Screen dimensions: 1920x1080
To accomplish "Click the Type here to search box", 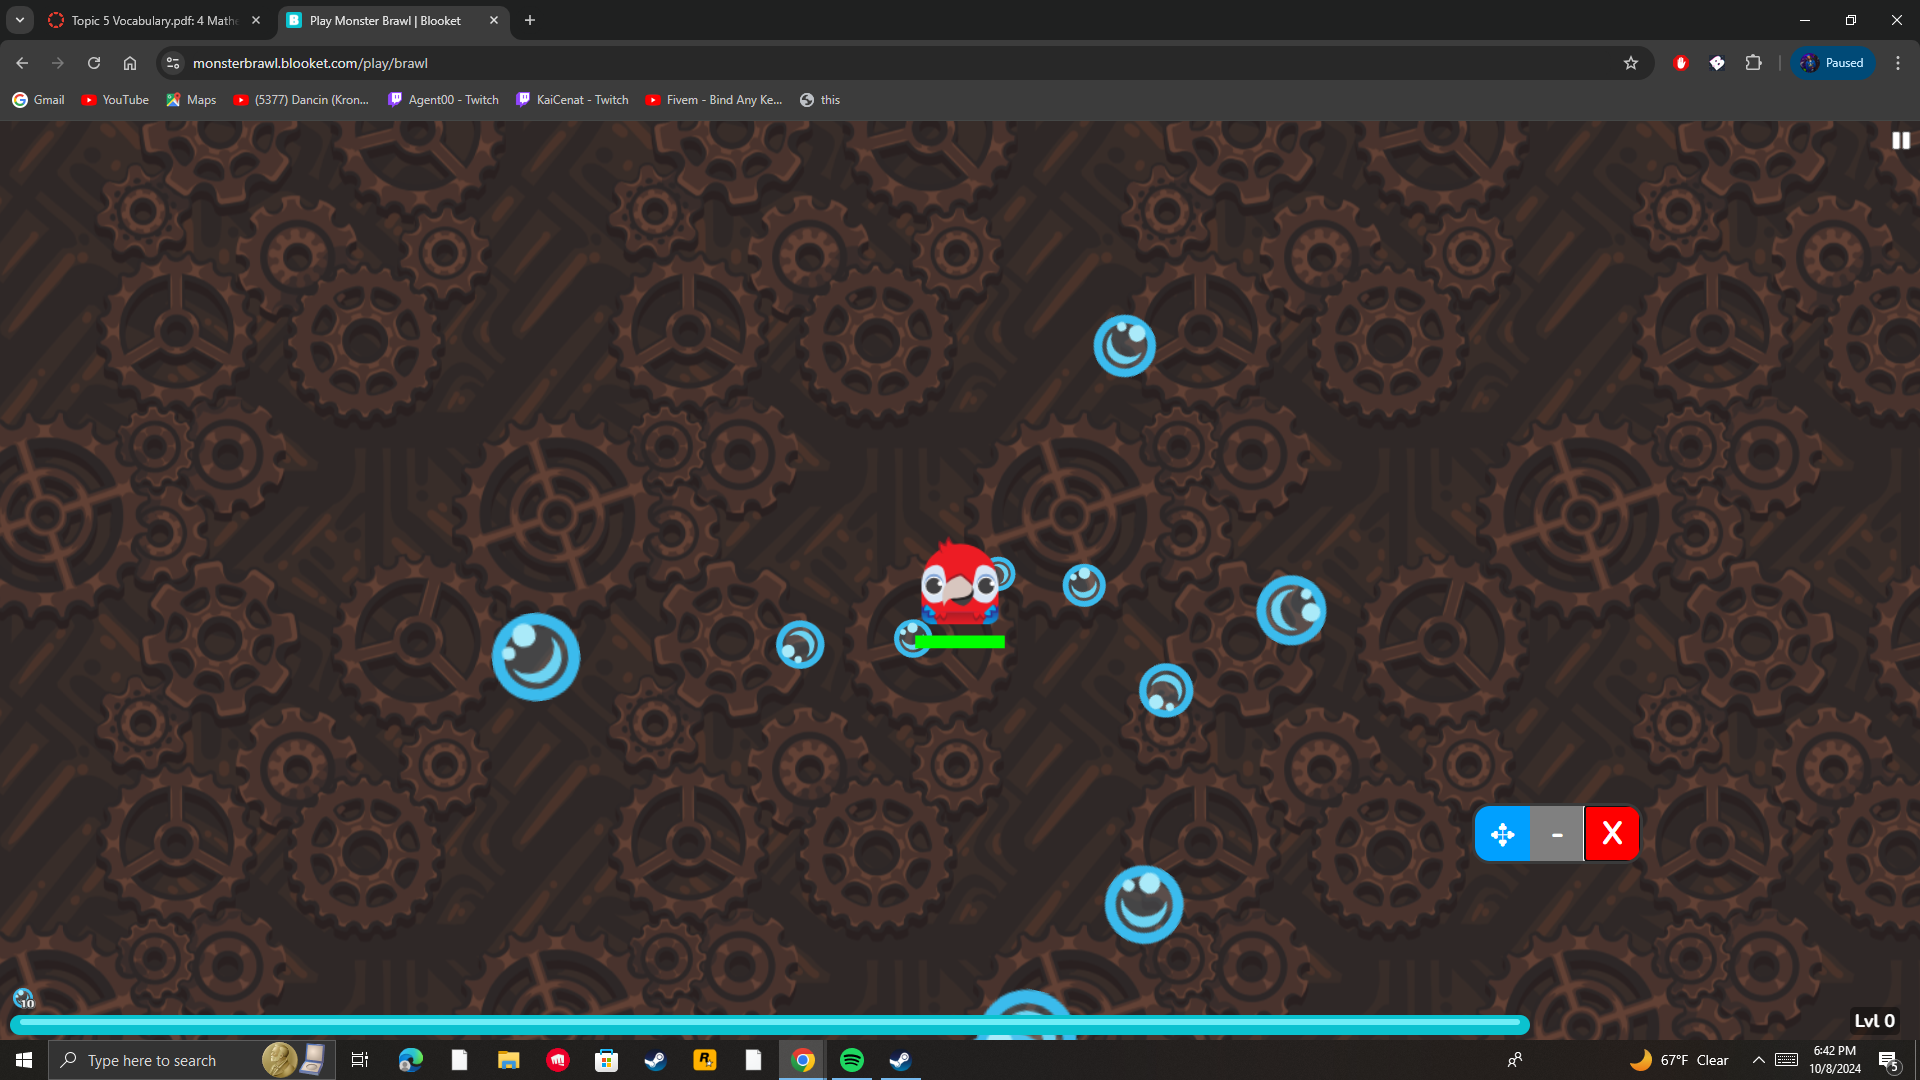I will tap(152, 1060).
